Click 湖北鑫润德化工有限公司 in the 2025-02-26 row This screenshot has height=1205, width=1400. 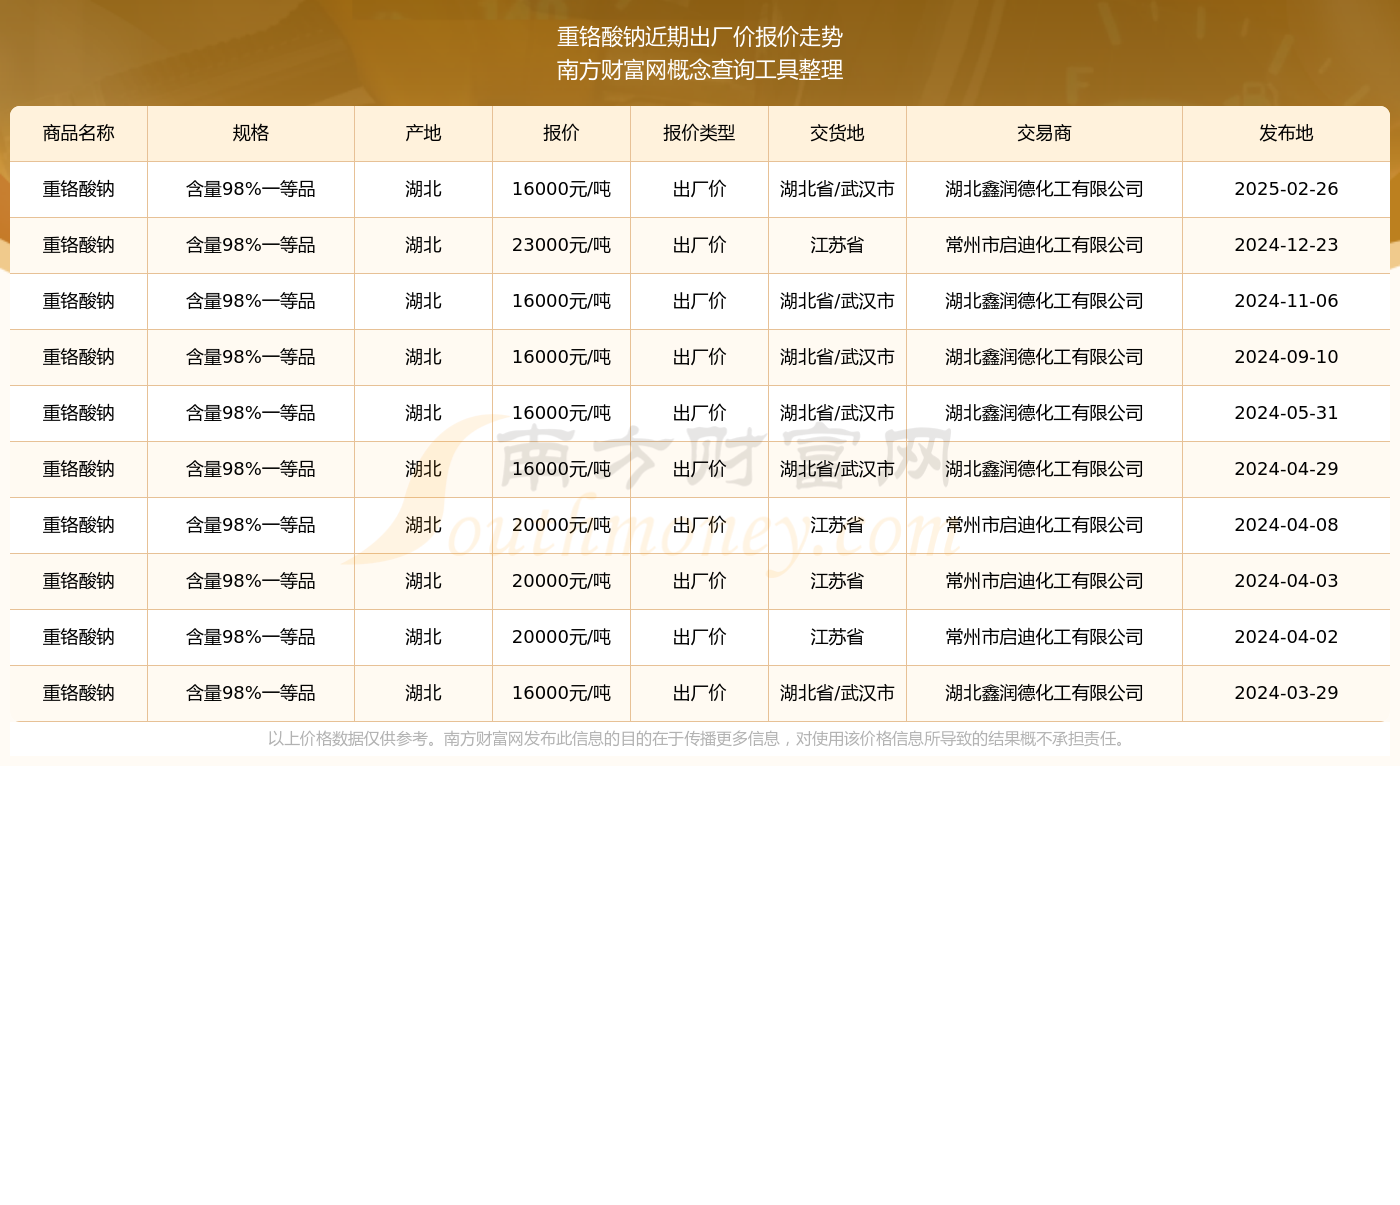(x=1045, y=190)
